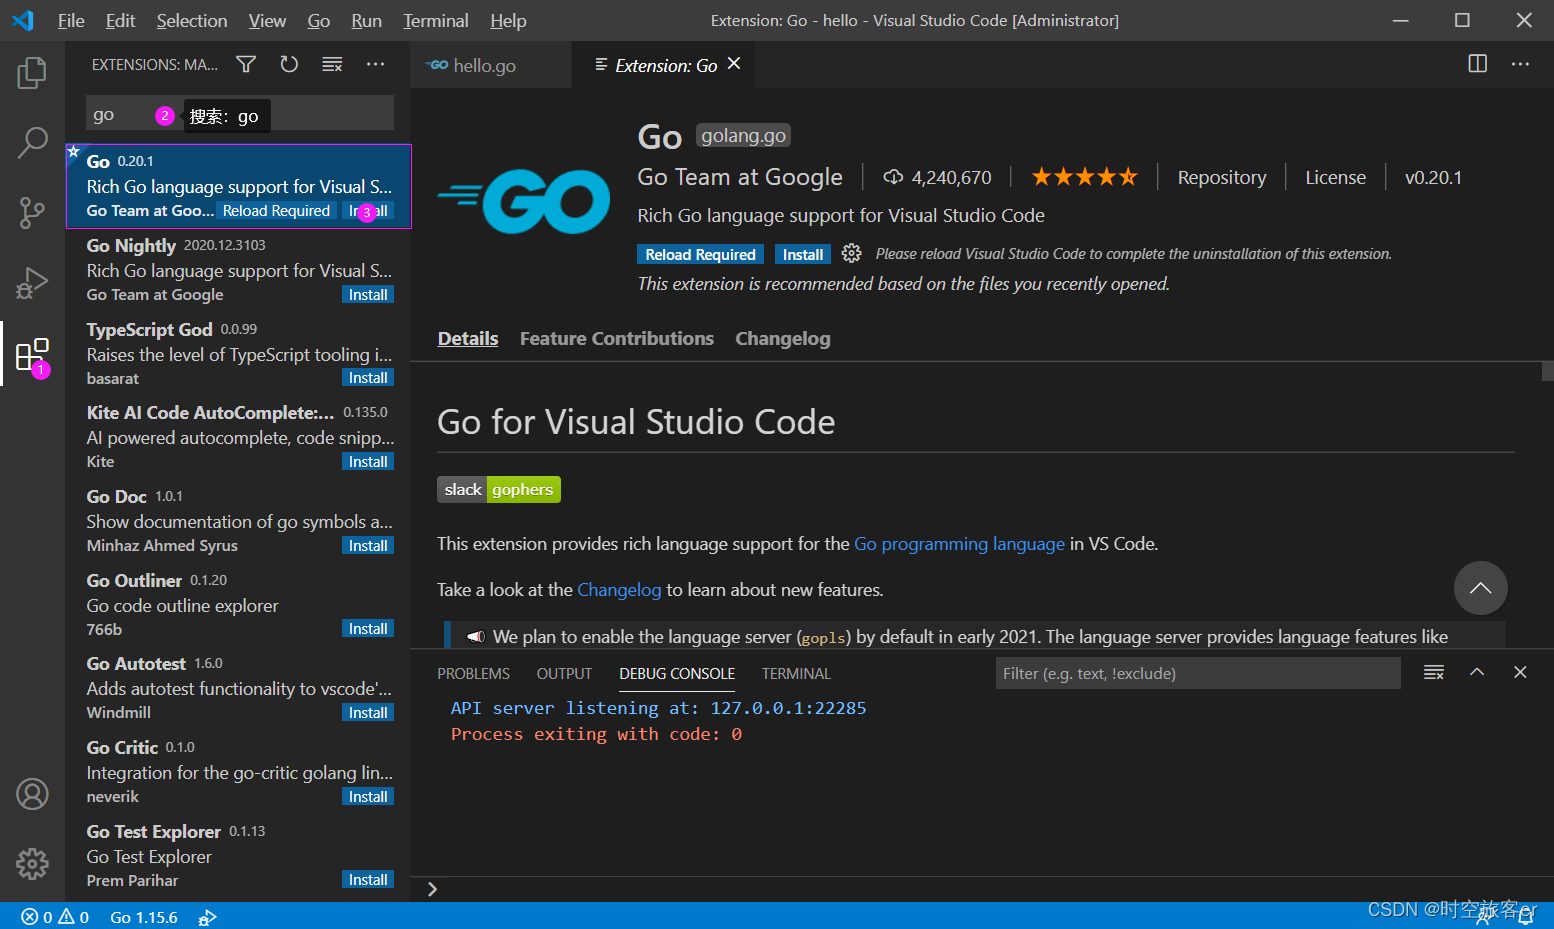The image size is (1554, 929).
Task: Open the Repository link
Action: coord(1221,177)
